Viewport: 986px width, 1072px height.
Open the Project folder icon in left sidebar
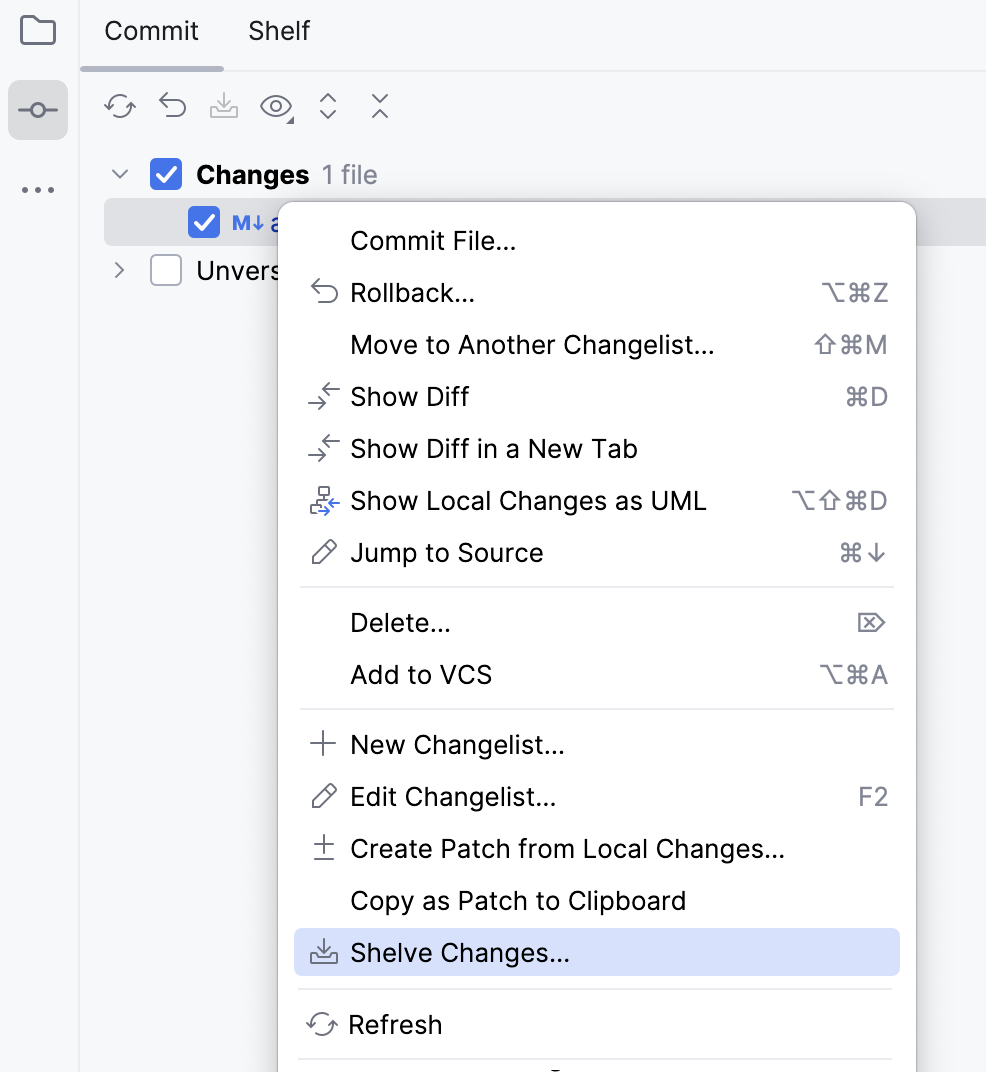(37, 31)
